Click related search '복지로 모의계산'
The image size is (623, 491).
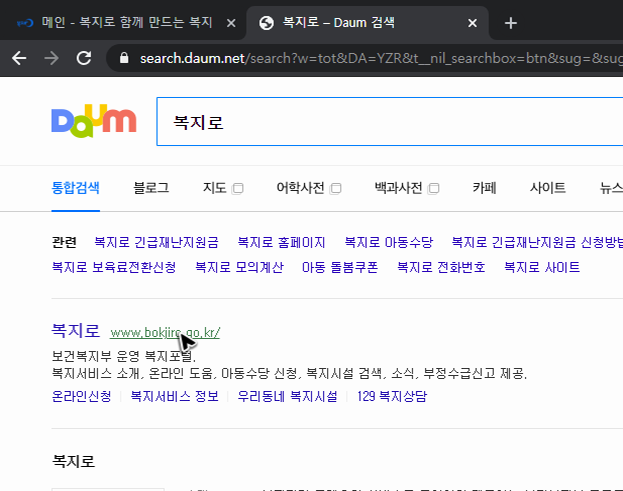[239, 267]
